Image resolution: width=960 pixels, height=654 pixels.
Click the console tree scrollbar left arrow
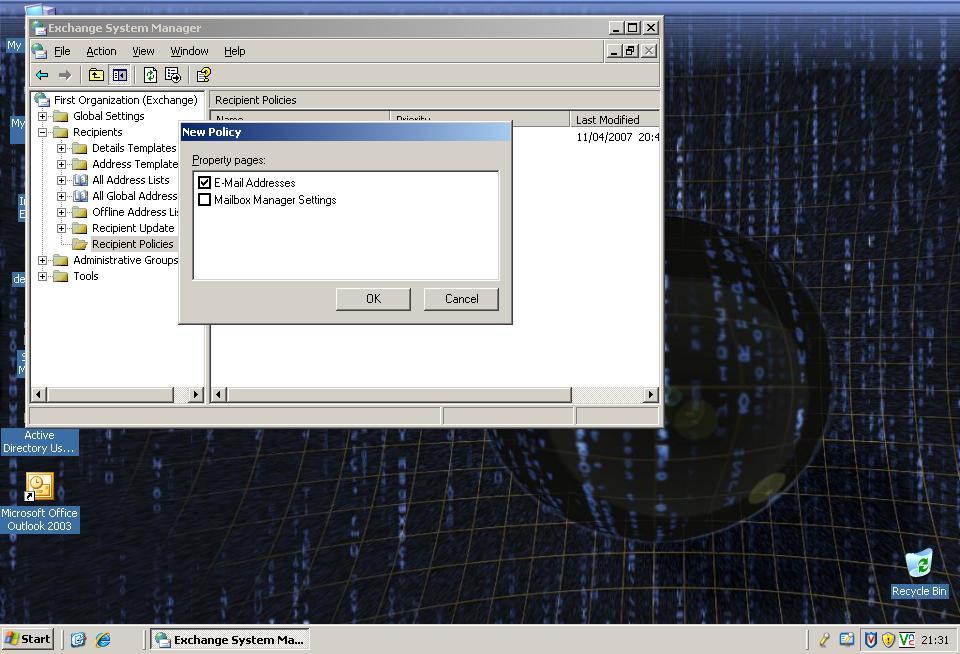click(39, 394)
